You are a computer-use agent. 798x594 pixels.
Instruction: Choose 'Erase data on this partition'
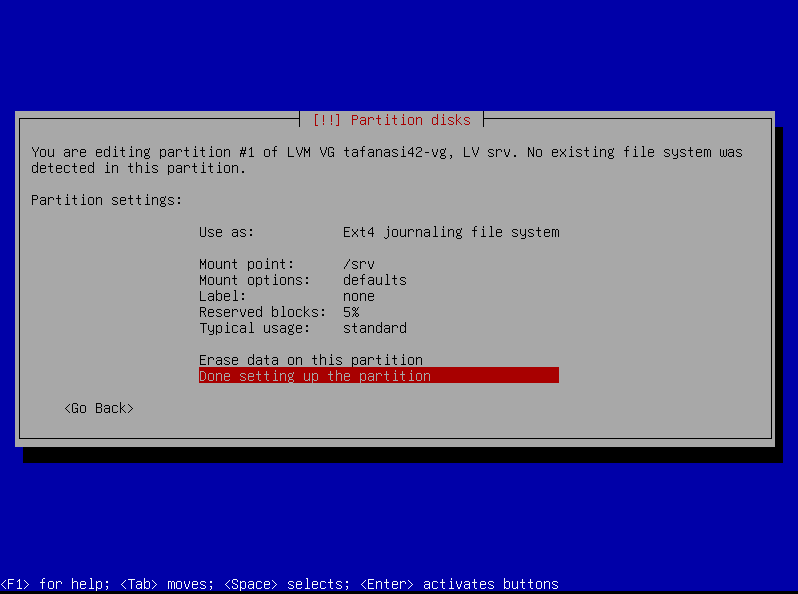click(310, 360)
